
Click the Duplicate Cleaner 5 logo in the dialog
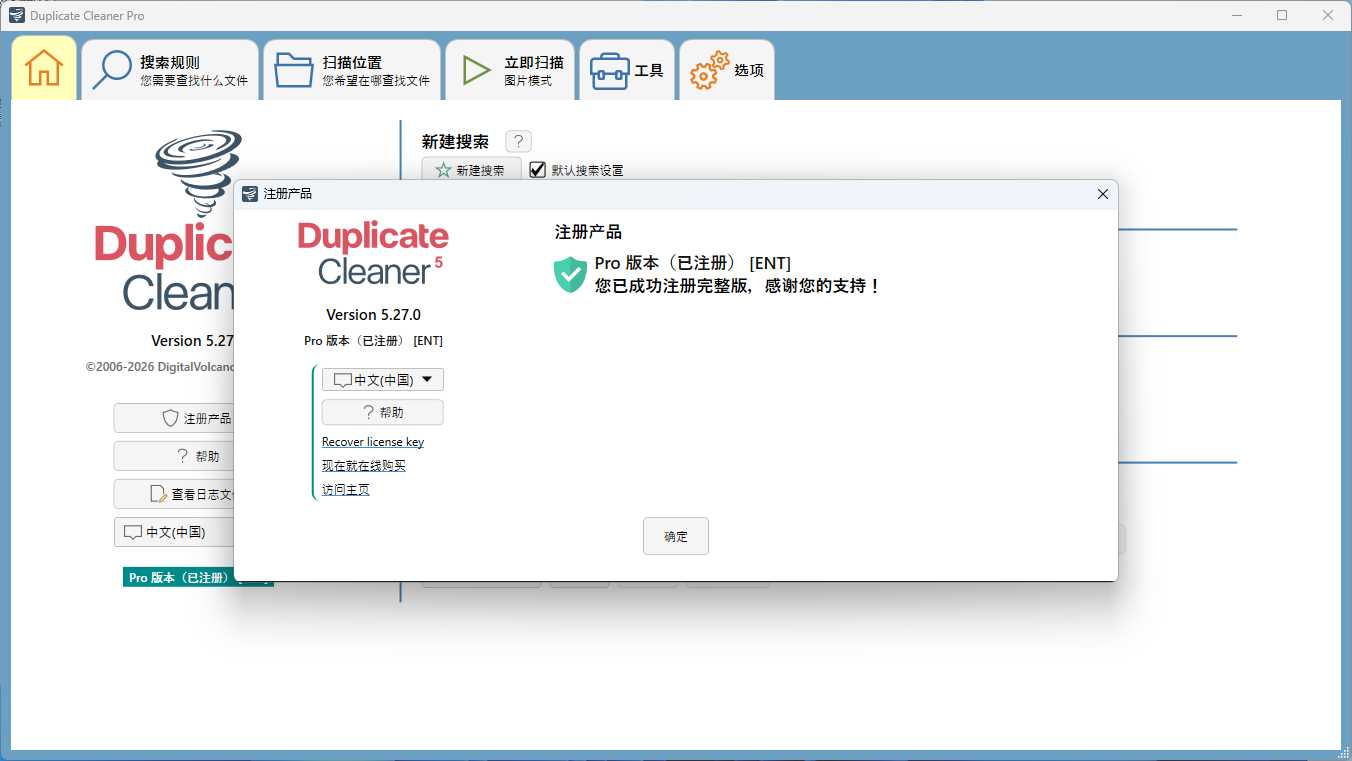click(x=373, y=252)
